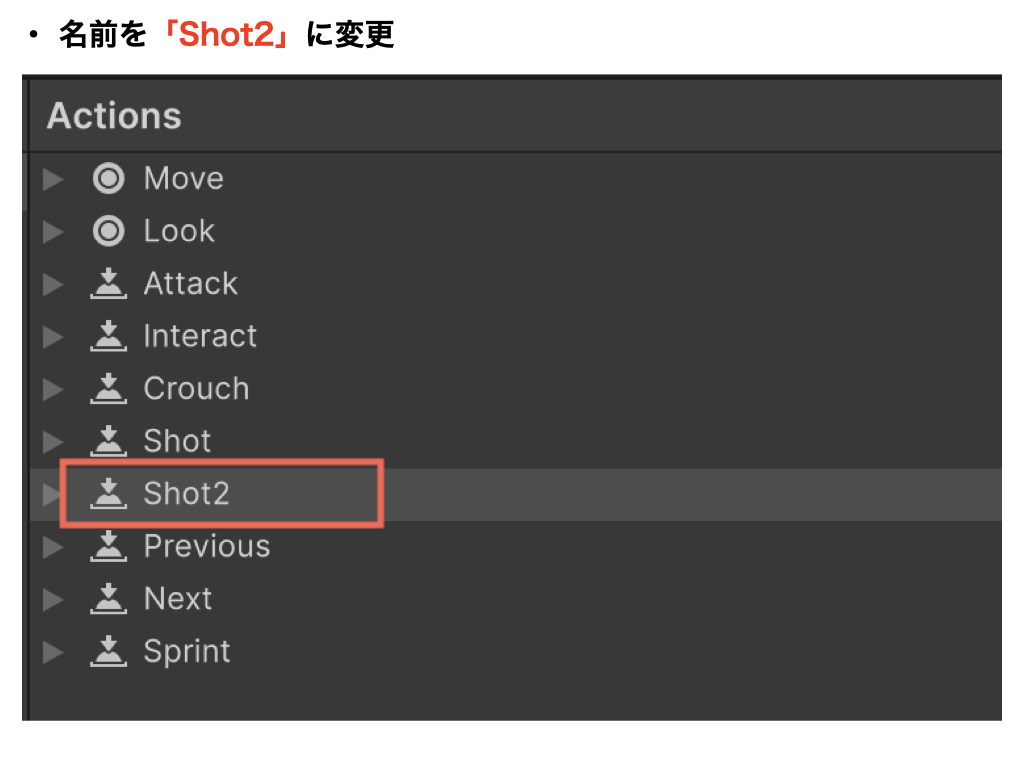
Task: Click the Actions panel header
Action: pyautogui.click(x=114, y=116)
